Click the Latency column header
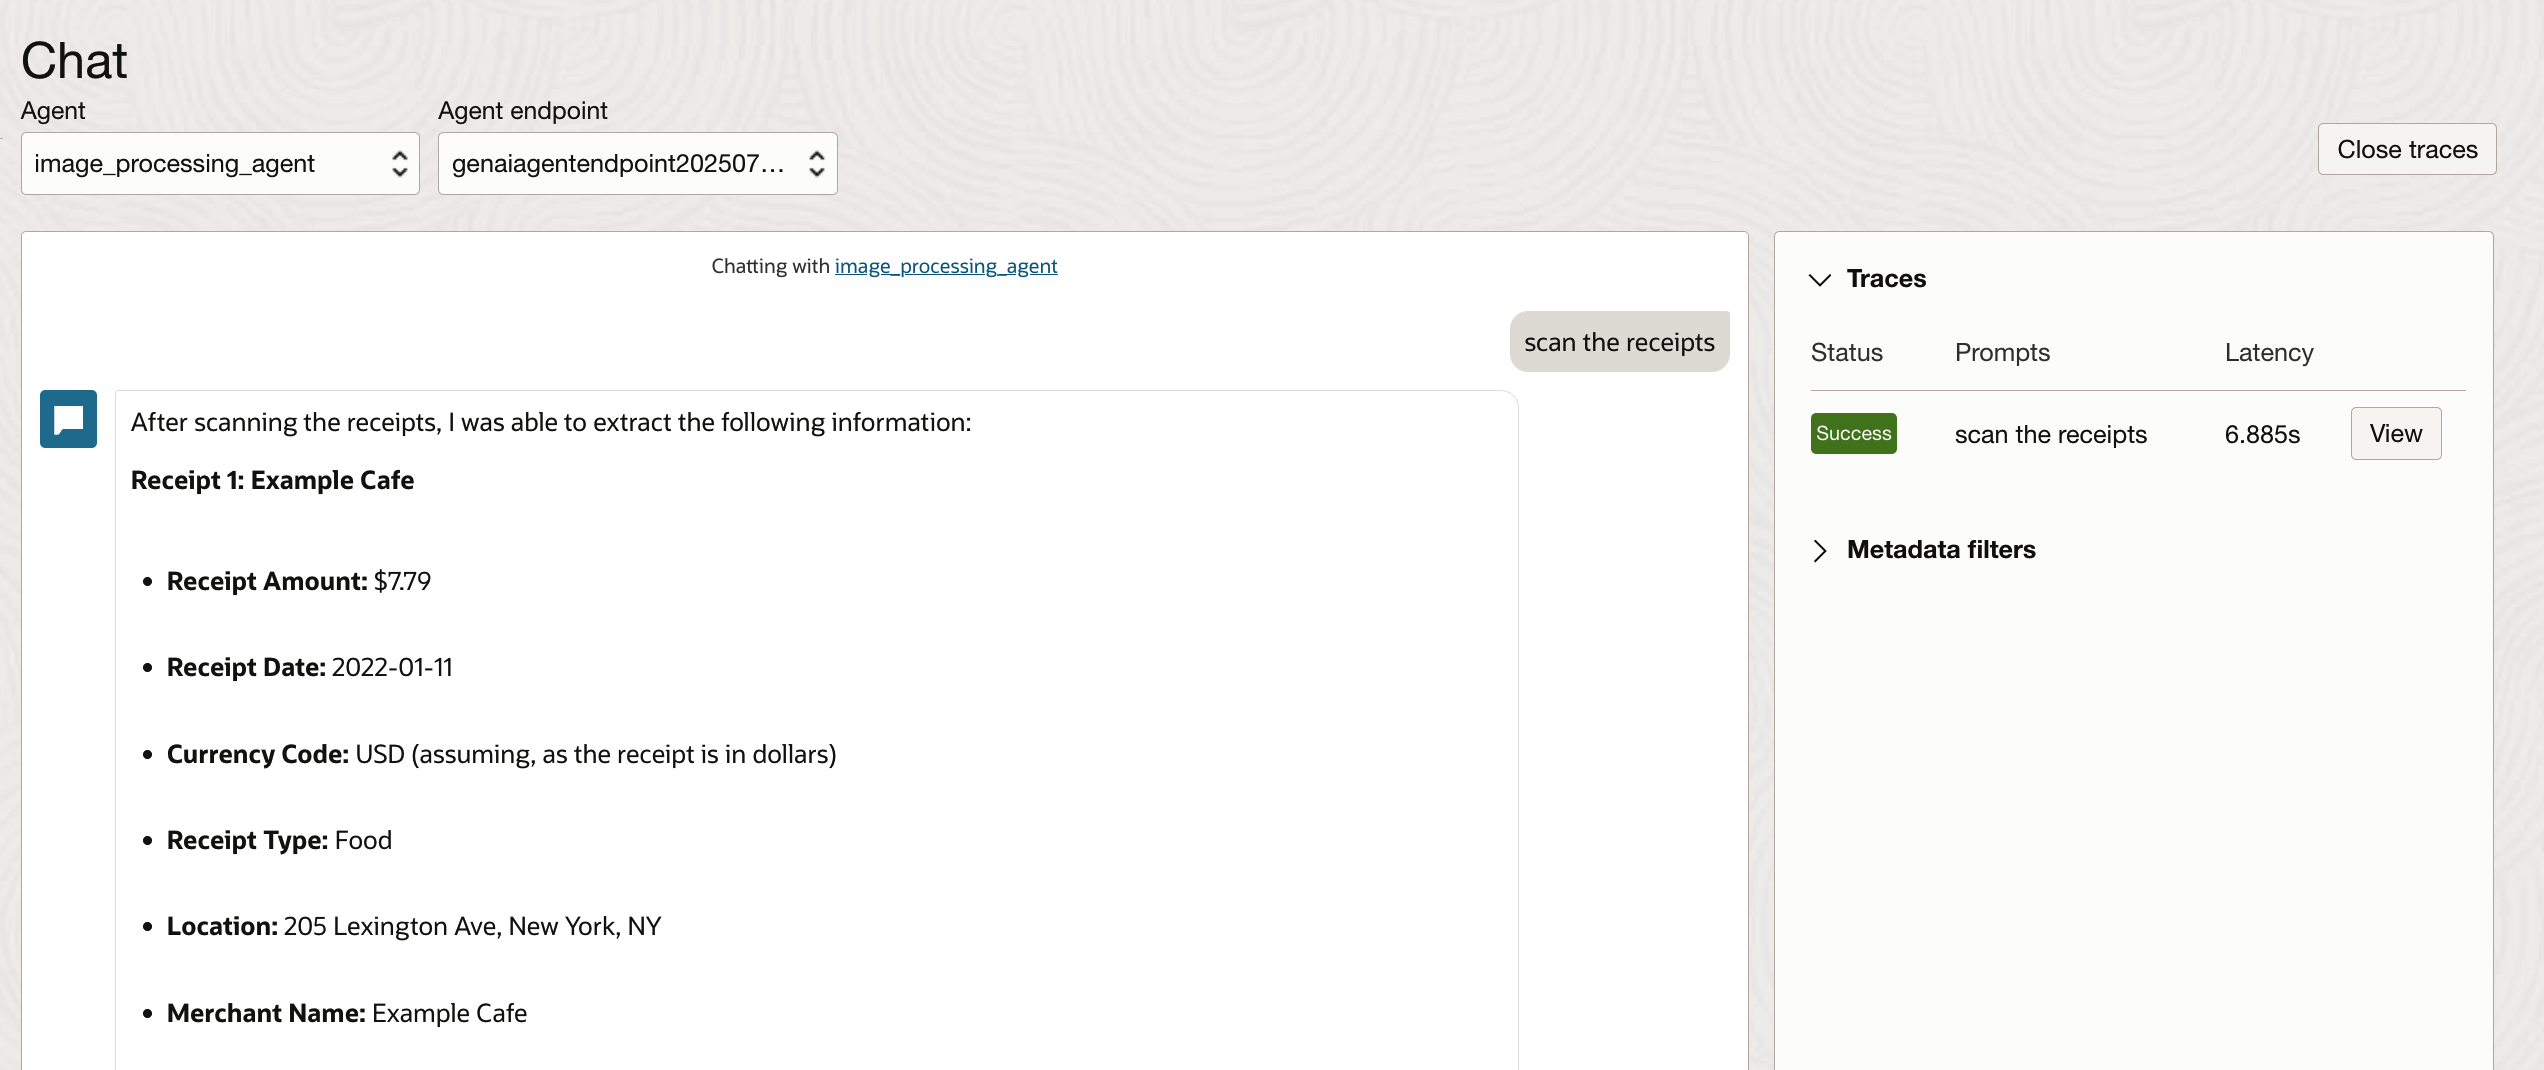The width and height of the screenshot is (2544, 1070). point(2268,352)
